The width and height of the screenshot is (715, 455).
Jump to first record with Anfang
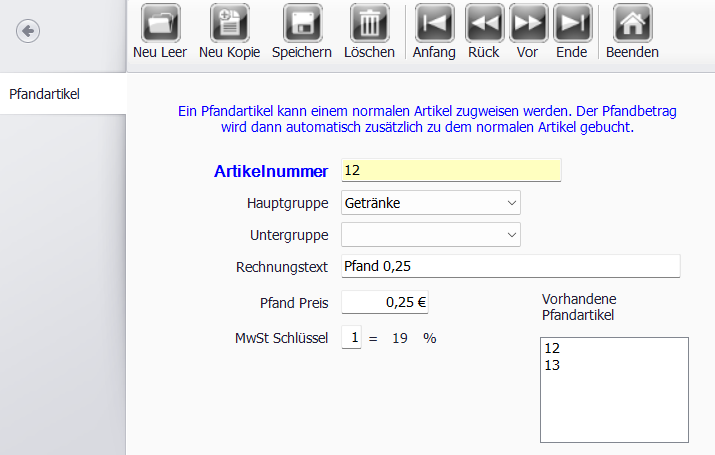click(434, 24)
